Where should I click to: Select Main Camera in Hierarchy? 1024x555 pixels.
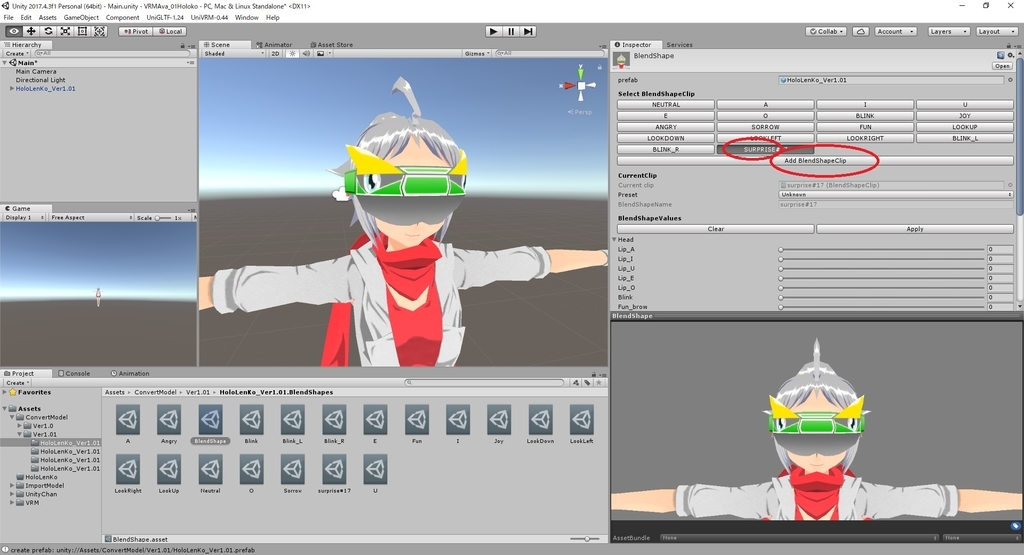coord(36,71)
